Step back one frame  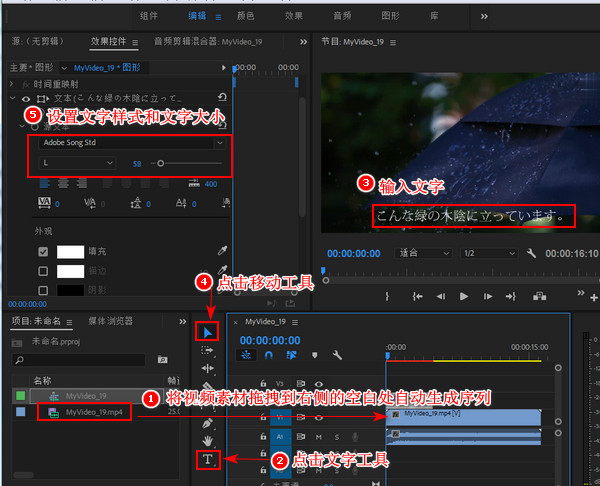tap(441, 296)
